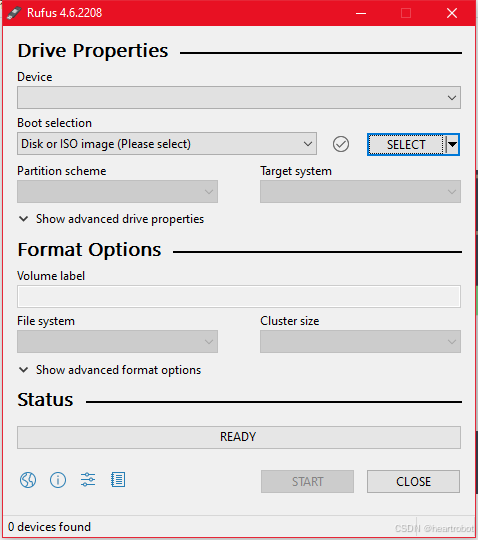Click the READY status progress bar
Image resolution: width=478 pixels, height=540 pixels.
[x=239, y=437]
